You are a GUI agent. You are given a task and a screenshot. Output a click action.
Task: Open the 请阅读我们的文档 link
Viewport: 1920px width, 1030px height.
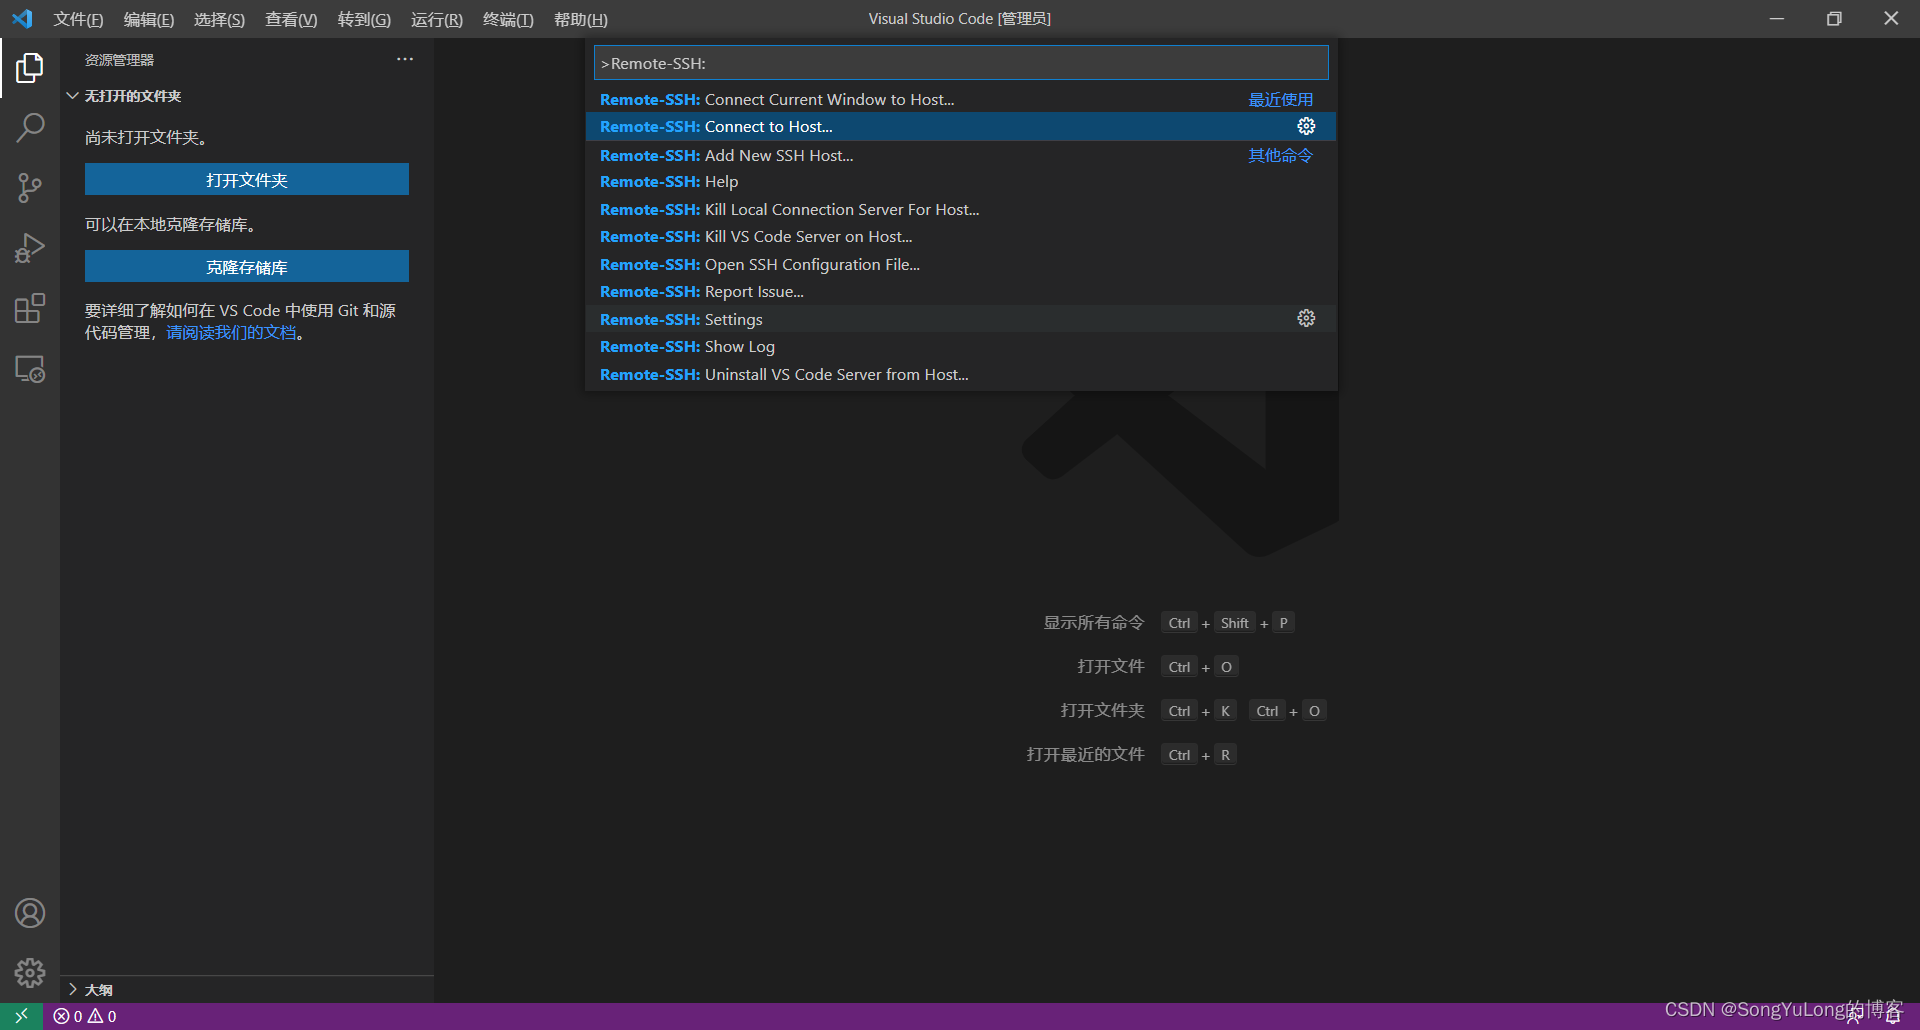coord(231,333)
